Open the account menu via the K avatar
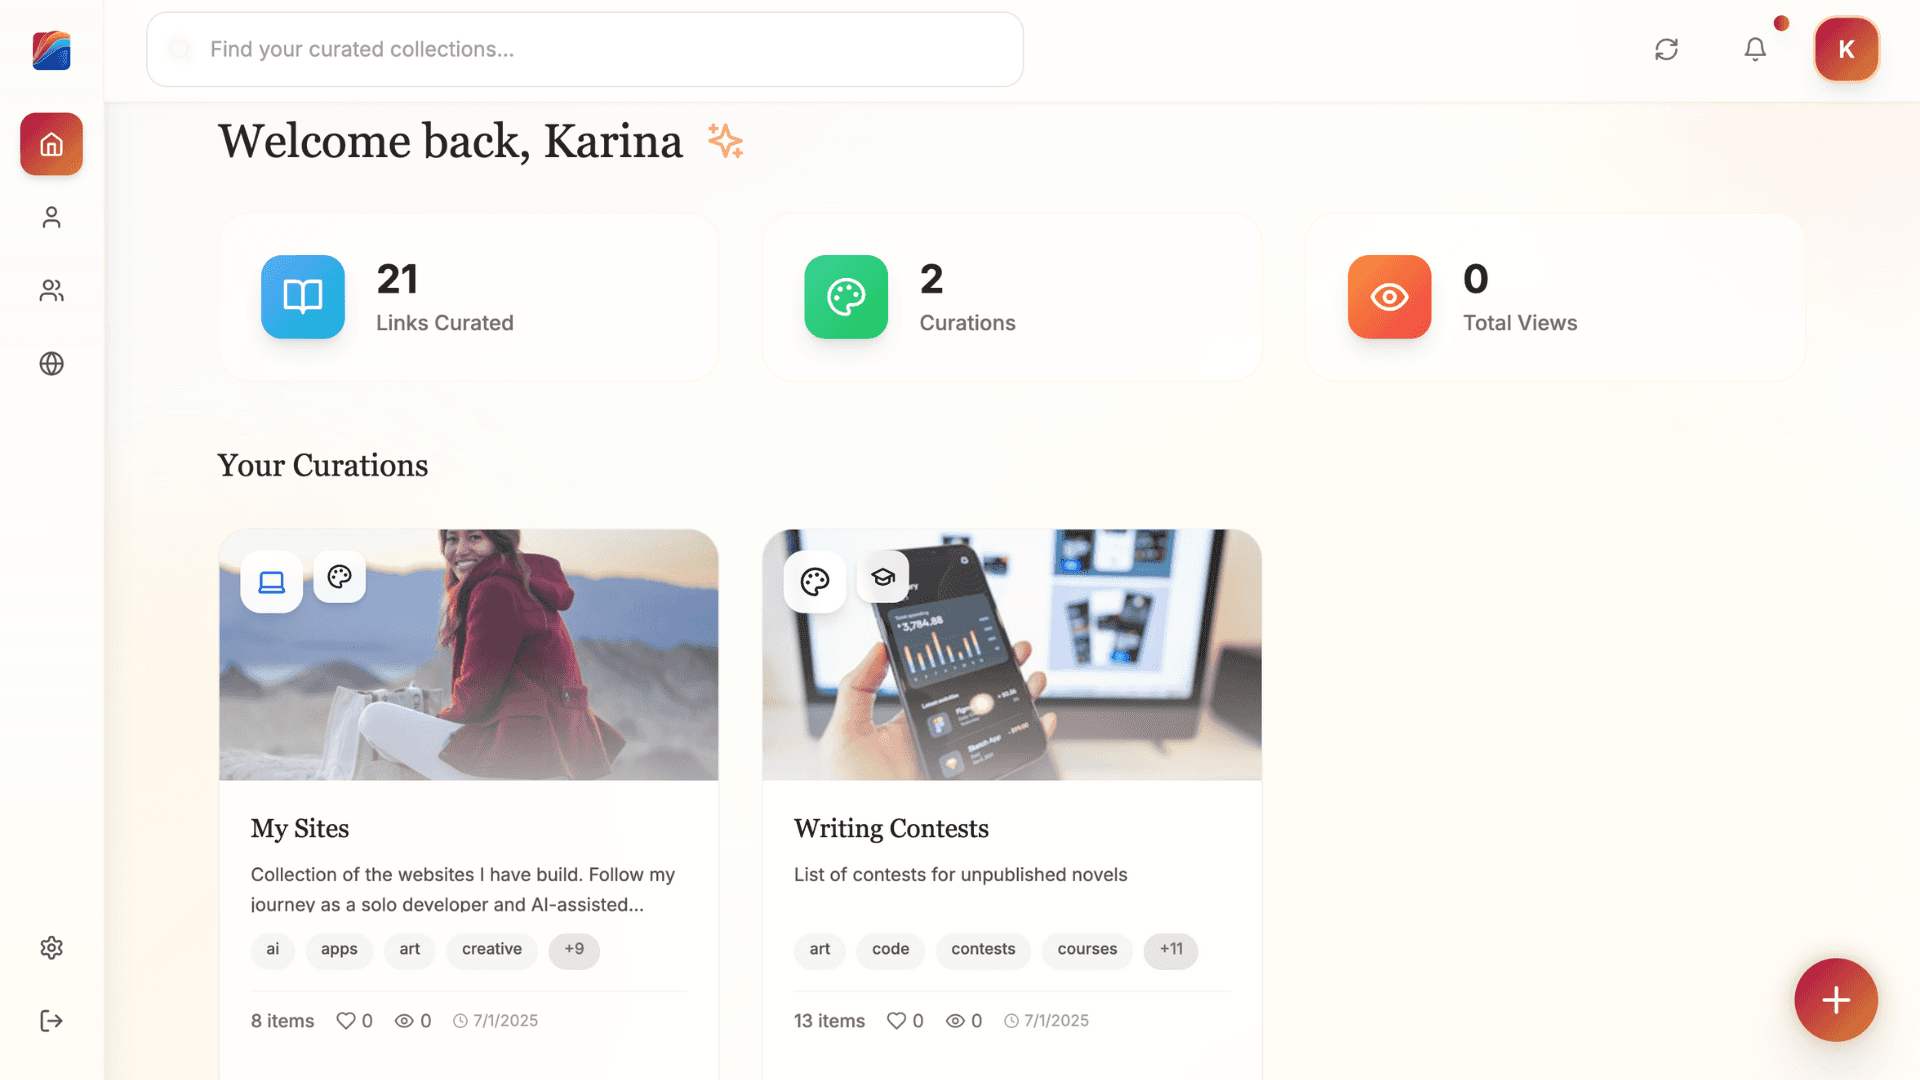This screenshot has width=1920, height=1080. pos(1846,49)
